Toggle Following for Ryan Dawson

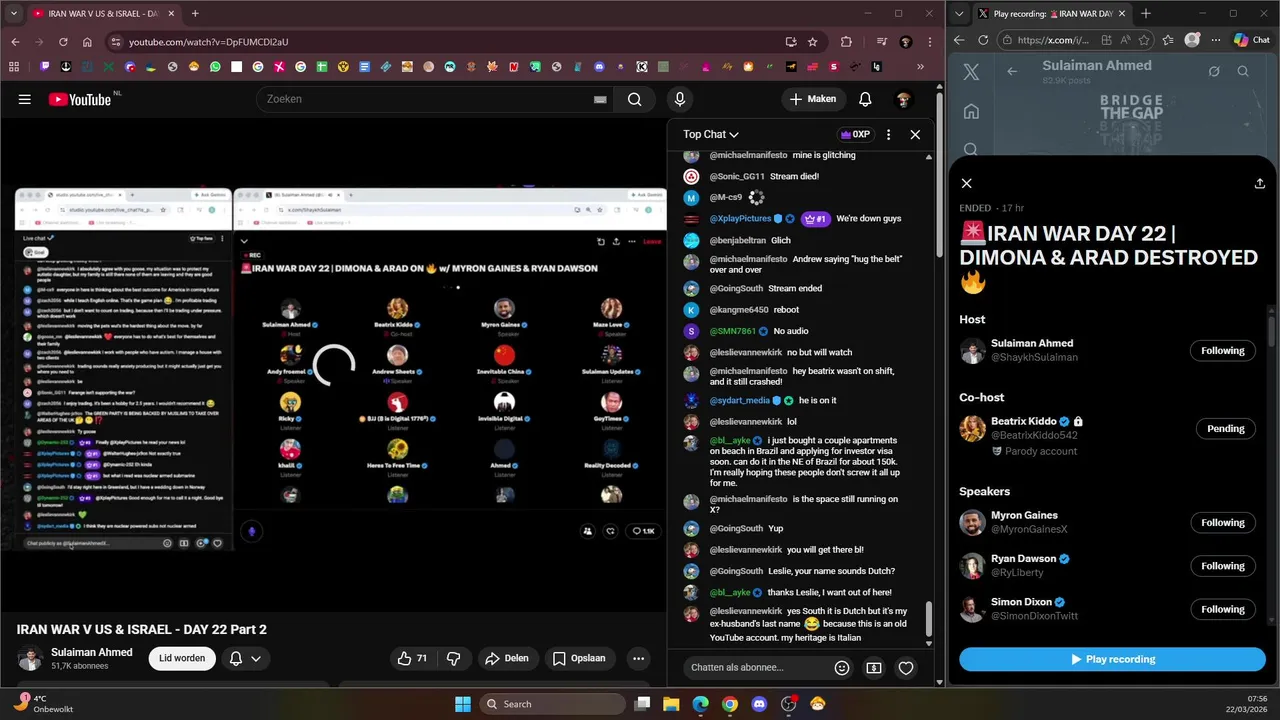tap(1223, 566)
